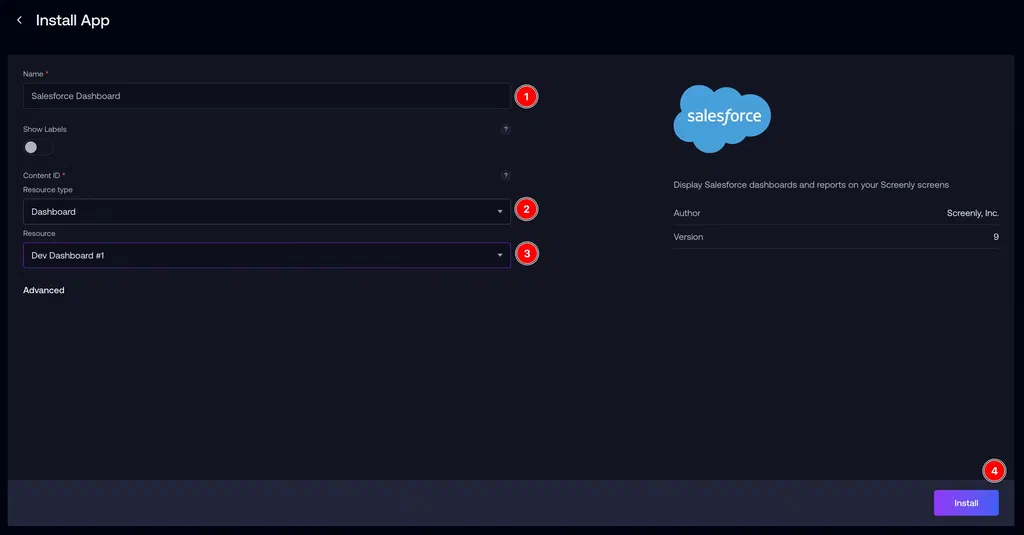Expand the Advanced section
The height and width of the screenshot is (535, 1024).
pos(44,290)
